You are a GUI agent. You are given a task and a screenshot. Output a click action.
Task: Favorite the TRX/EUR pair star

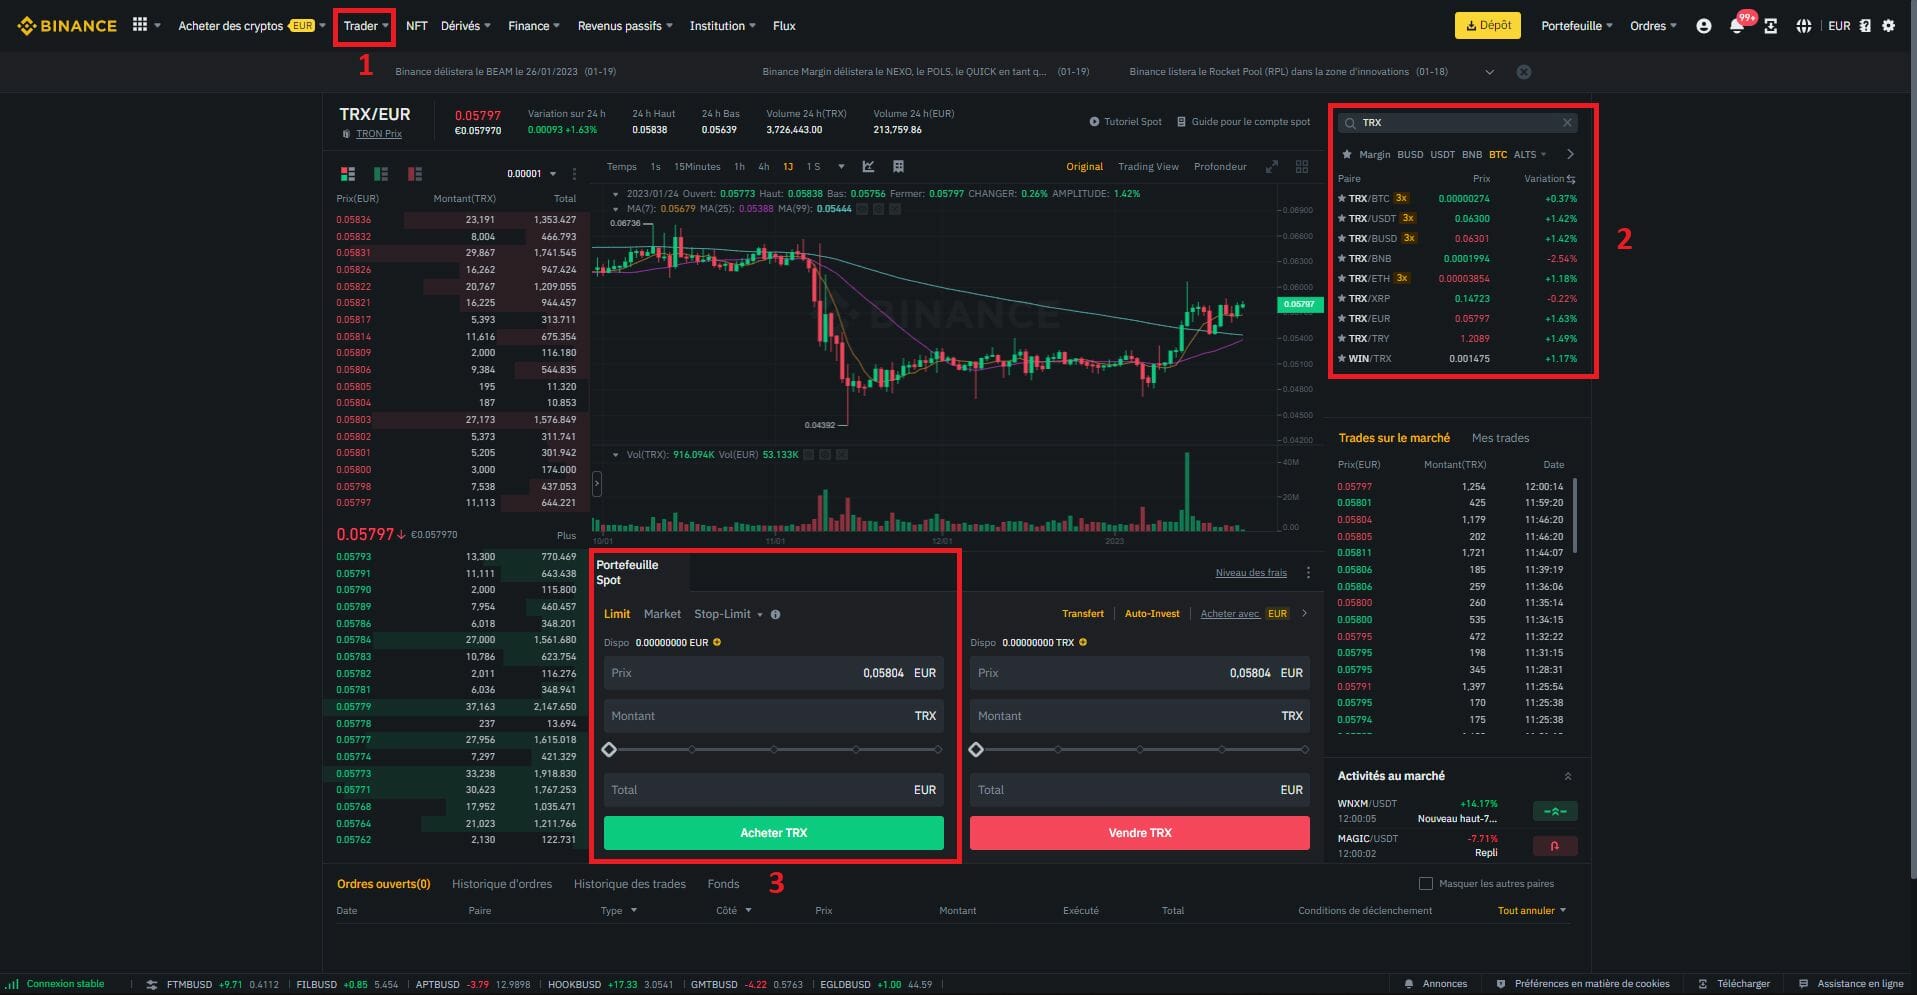tap(1342, 318)
